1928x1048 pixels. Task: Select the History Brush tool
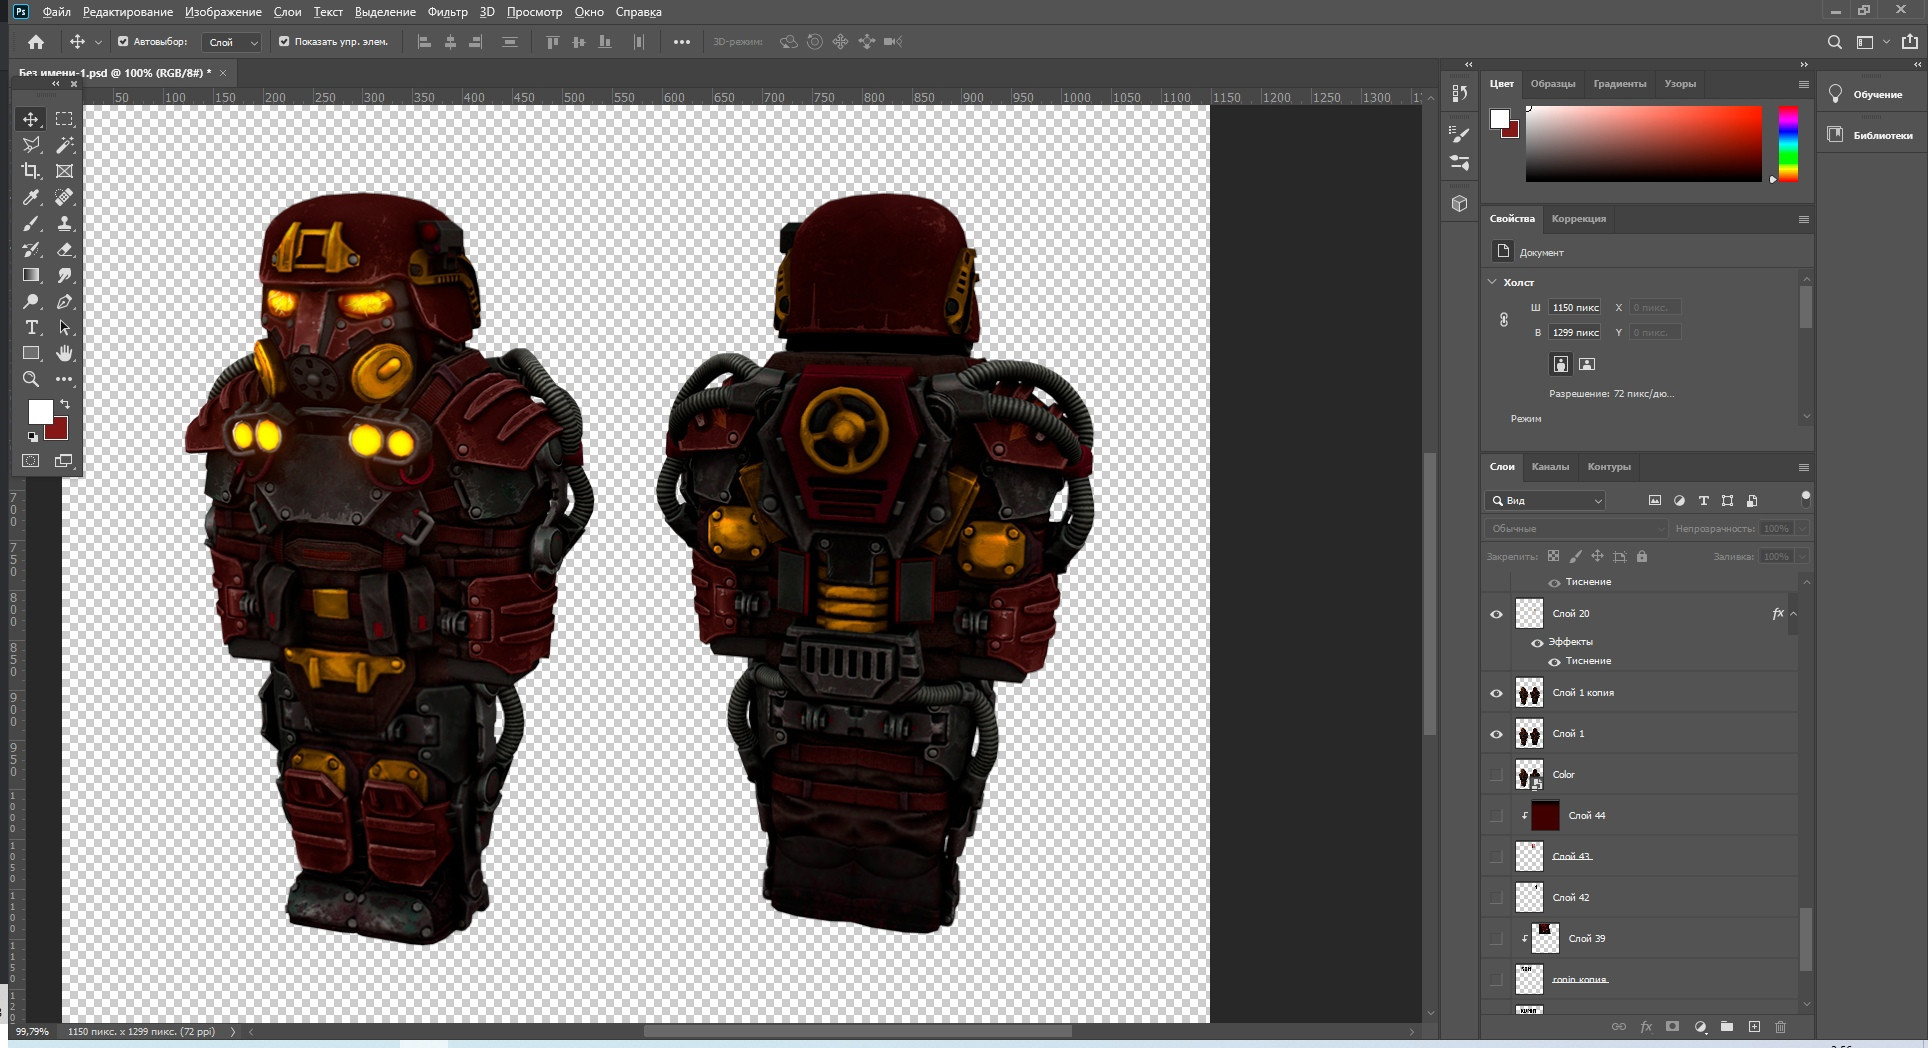click(31, 249)
